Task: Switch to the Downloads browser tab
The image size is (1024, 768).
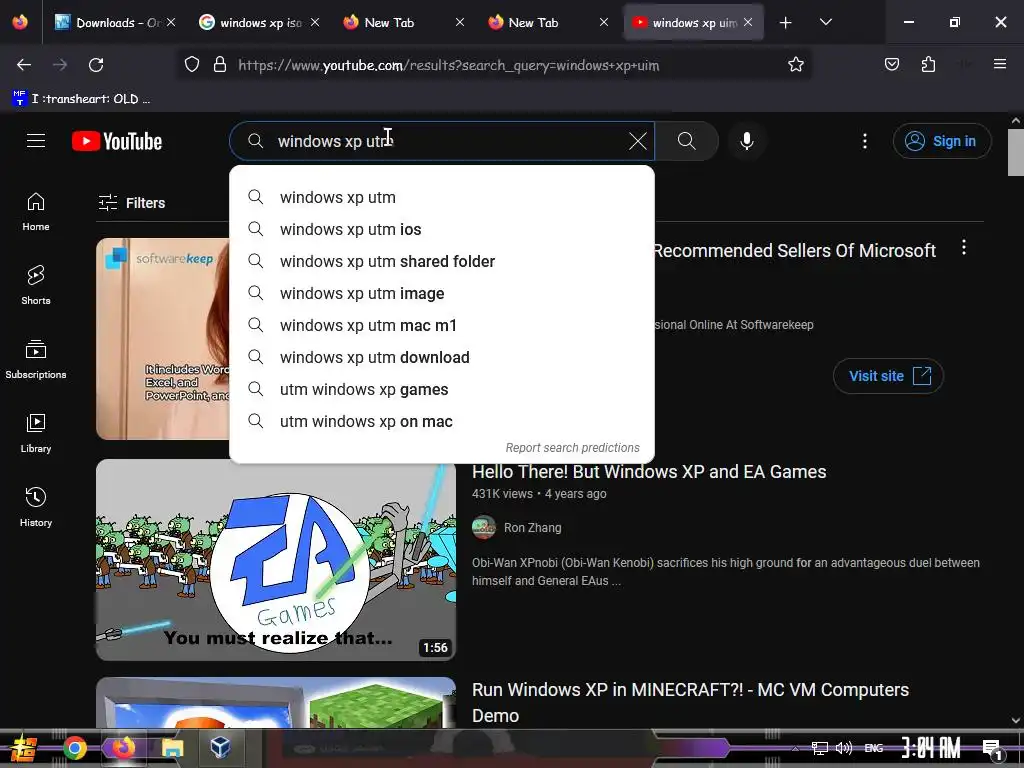Action: pyautogui.click(x=115, y=23)
